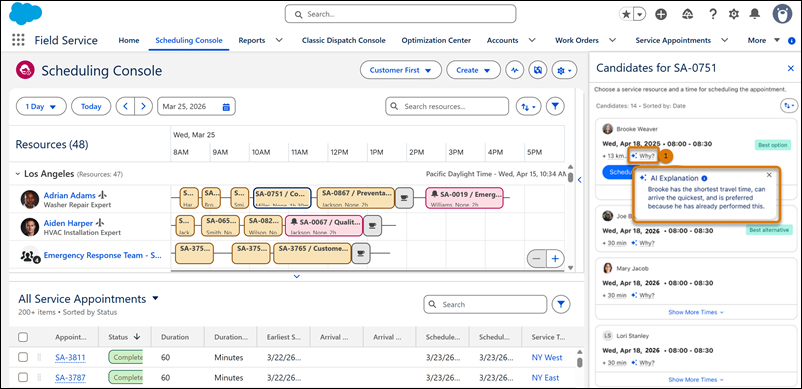
Task: Click Adrian Adams' coffee break icon
Action: [x=404, y=198]
